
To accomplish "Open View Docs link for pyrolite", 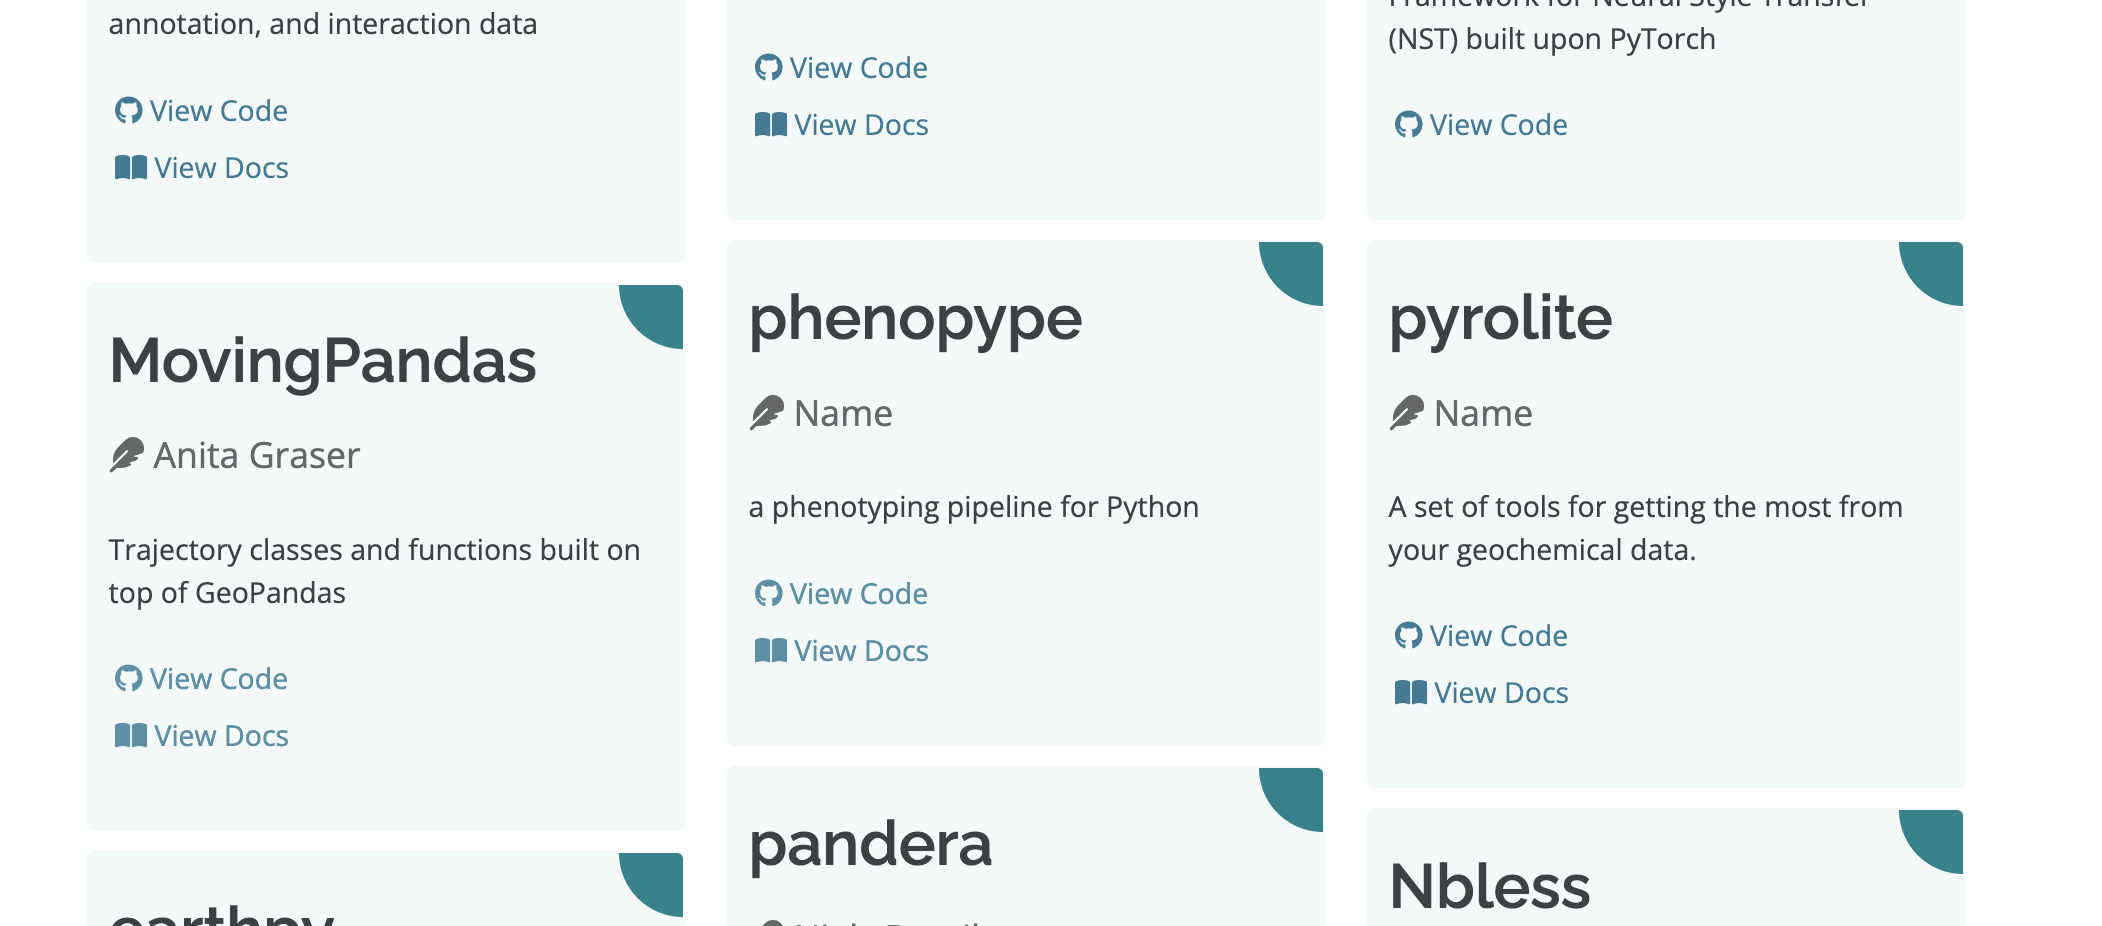I will (x=1482, y=693).
